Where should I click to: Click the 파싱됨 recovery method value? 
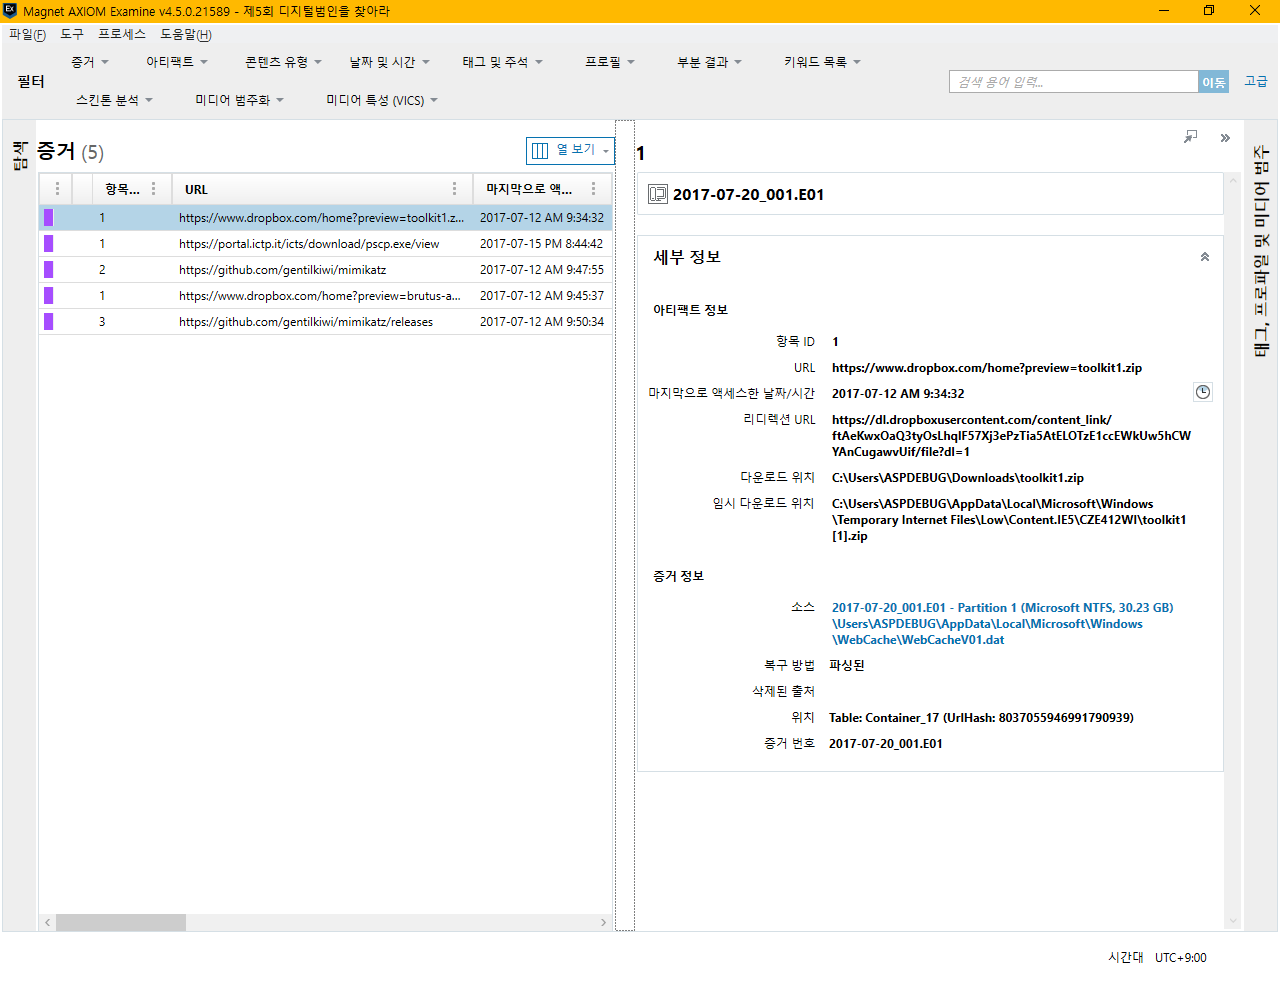[847, 665]
